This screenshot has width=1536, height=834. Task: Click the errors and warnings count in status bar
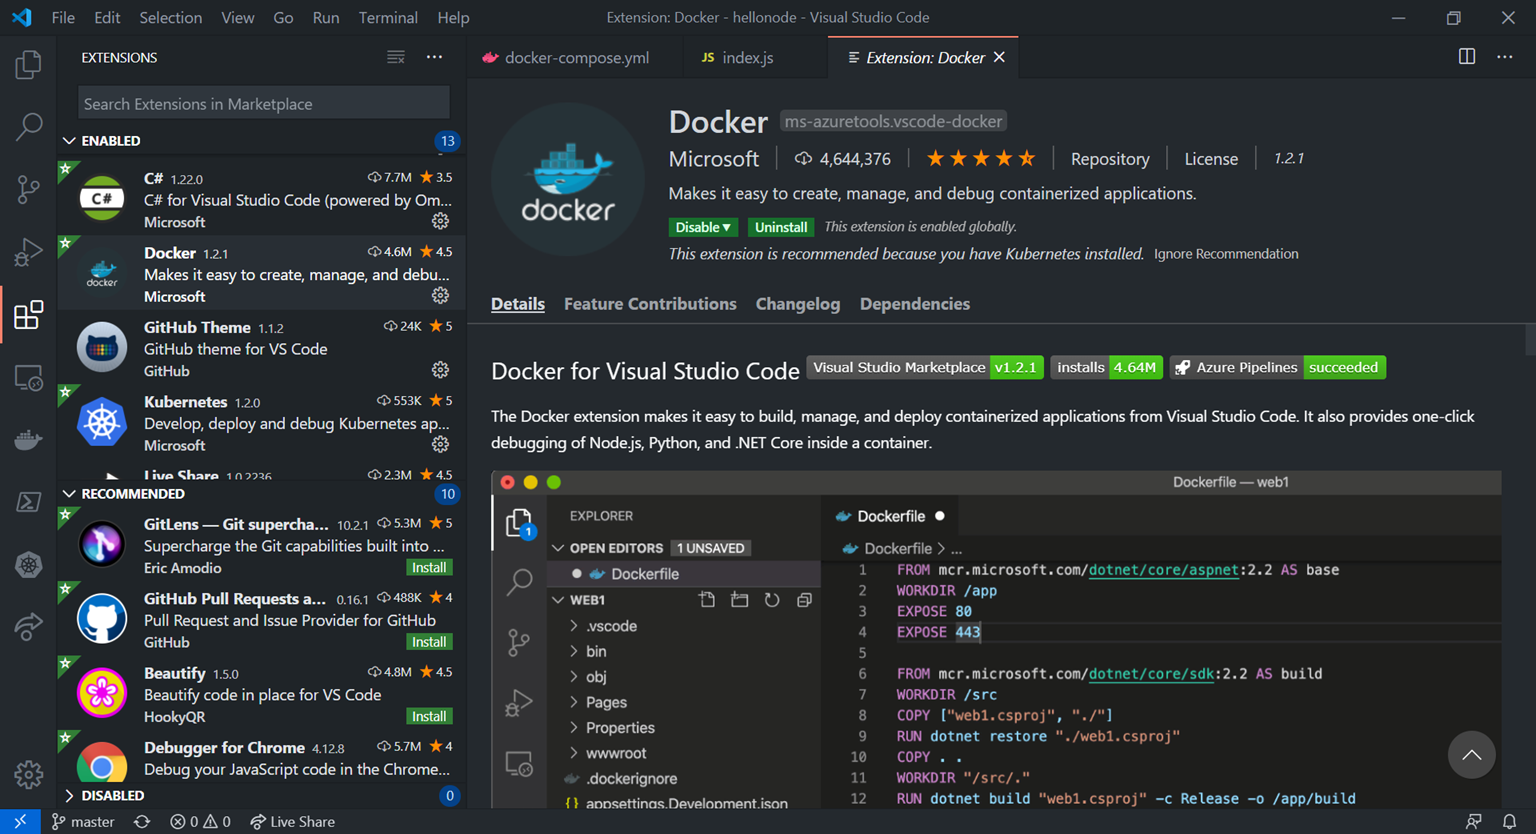tap(200, 821)
